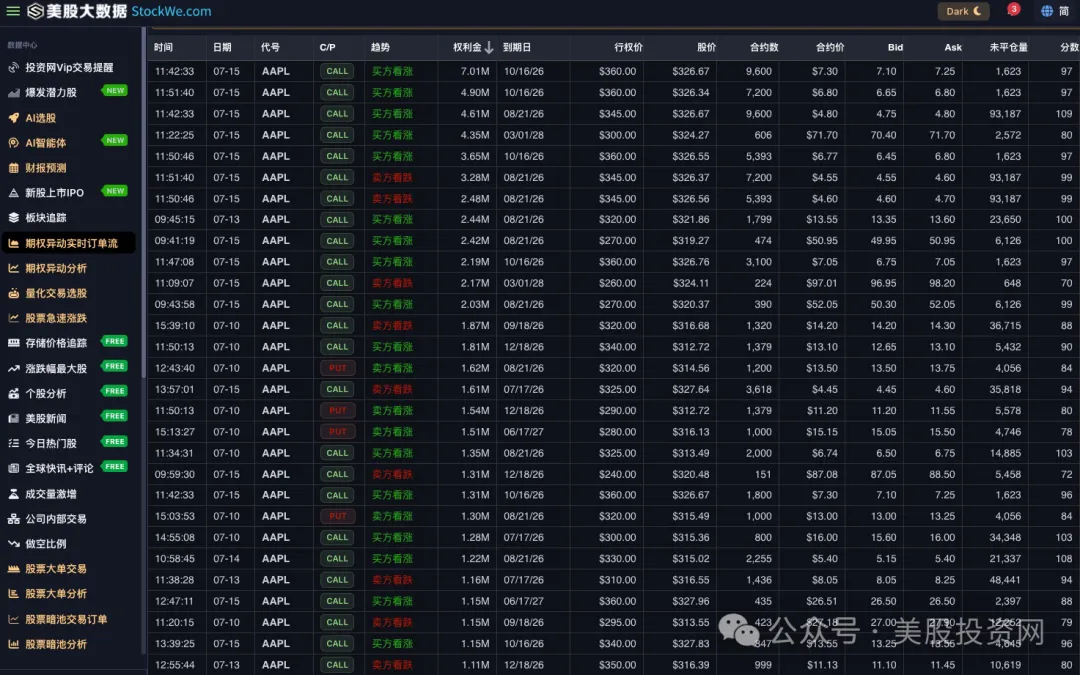Click the 板块追踪 layers icon
Screen dimensions: 1080x675
pos(13,218)
